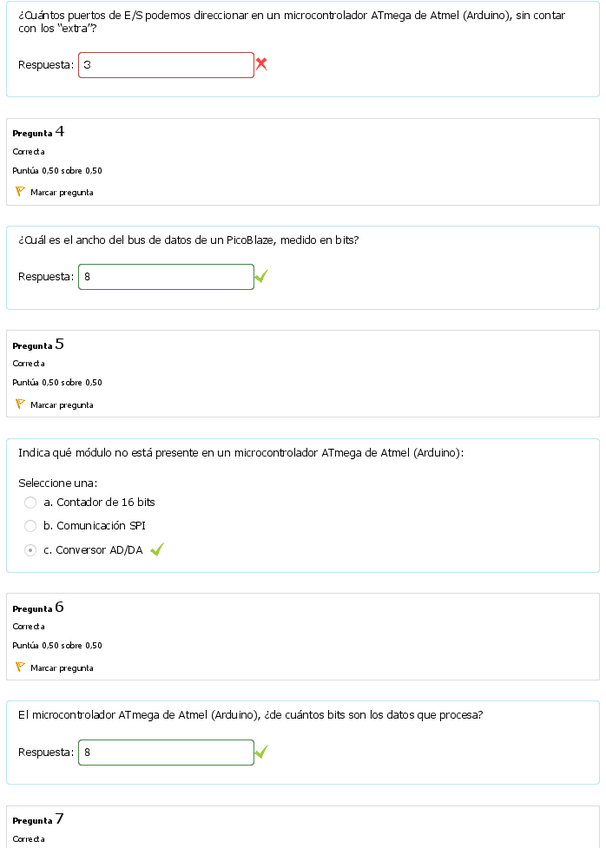
Task: Click Marcar pregunta link for Pregunta 4
Action: 62,192
